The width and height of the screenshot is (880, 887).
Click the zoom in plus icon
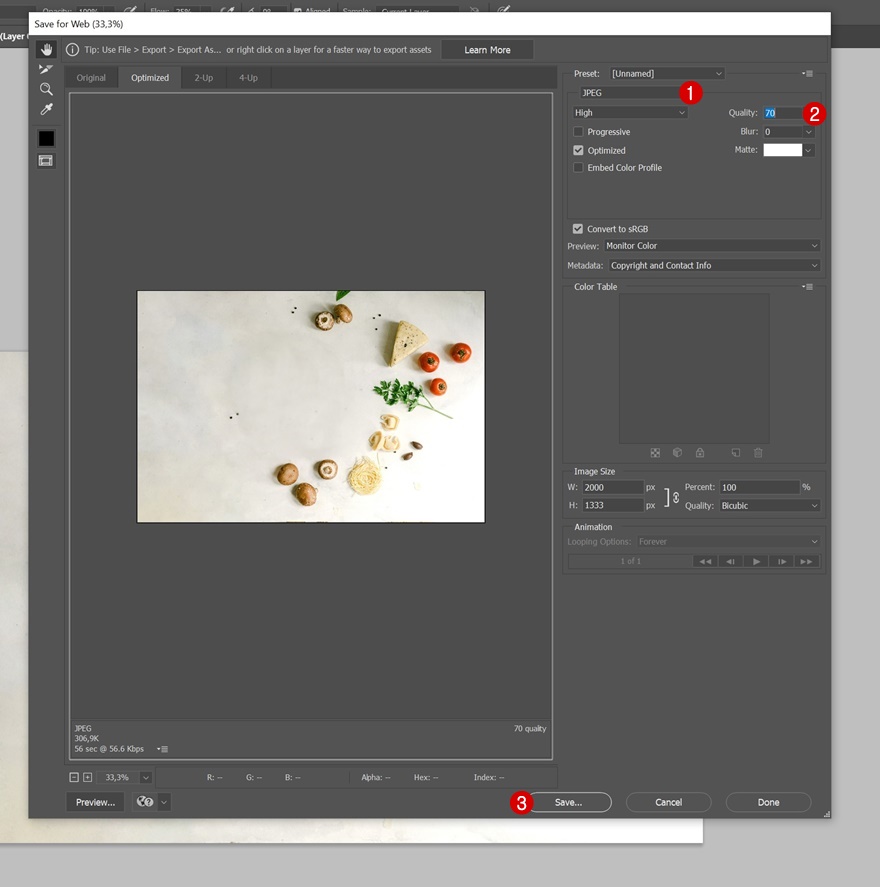point(87,777)
